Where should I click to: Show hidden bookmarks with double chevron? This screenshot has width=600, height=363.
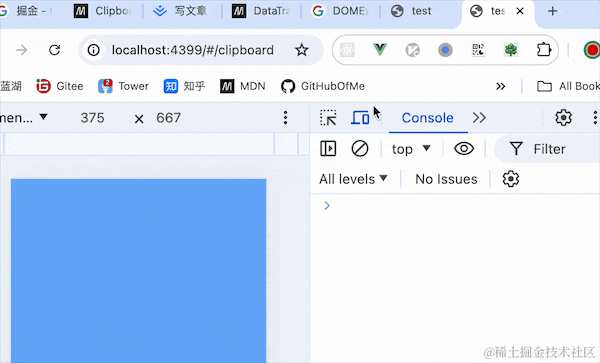pos(501,86)
